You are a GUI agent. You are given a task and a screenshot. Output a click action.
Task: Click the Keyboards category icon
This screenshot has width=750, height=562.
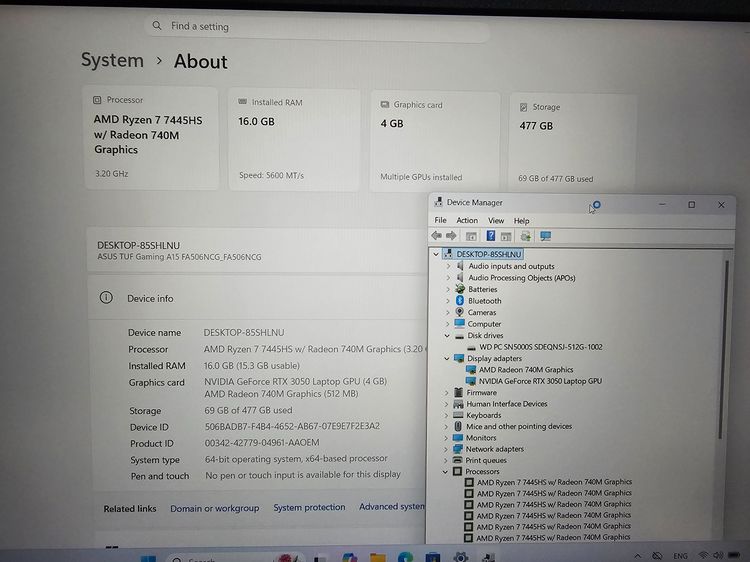pyautogui.click(x=458, y=415)
